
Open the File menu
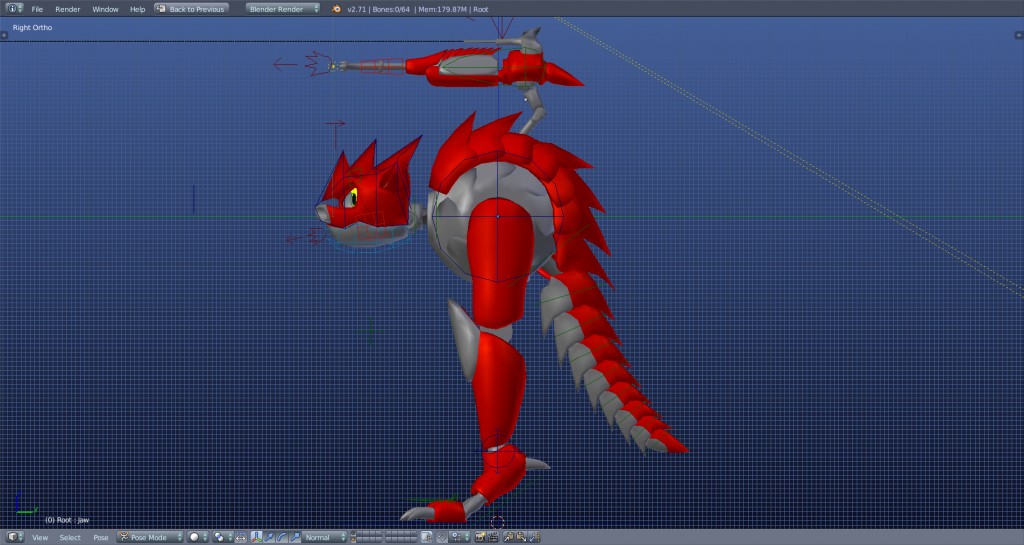[x=37, y=9]
